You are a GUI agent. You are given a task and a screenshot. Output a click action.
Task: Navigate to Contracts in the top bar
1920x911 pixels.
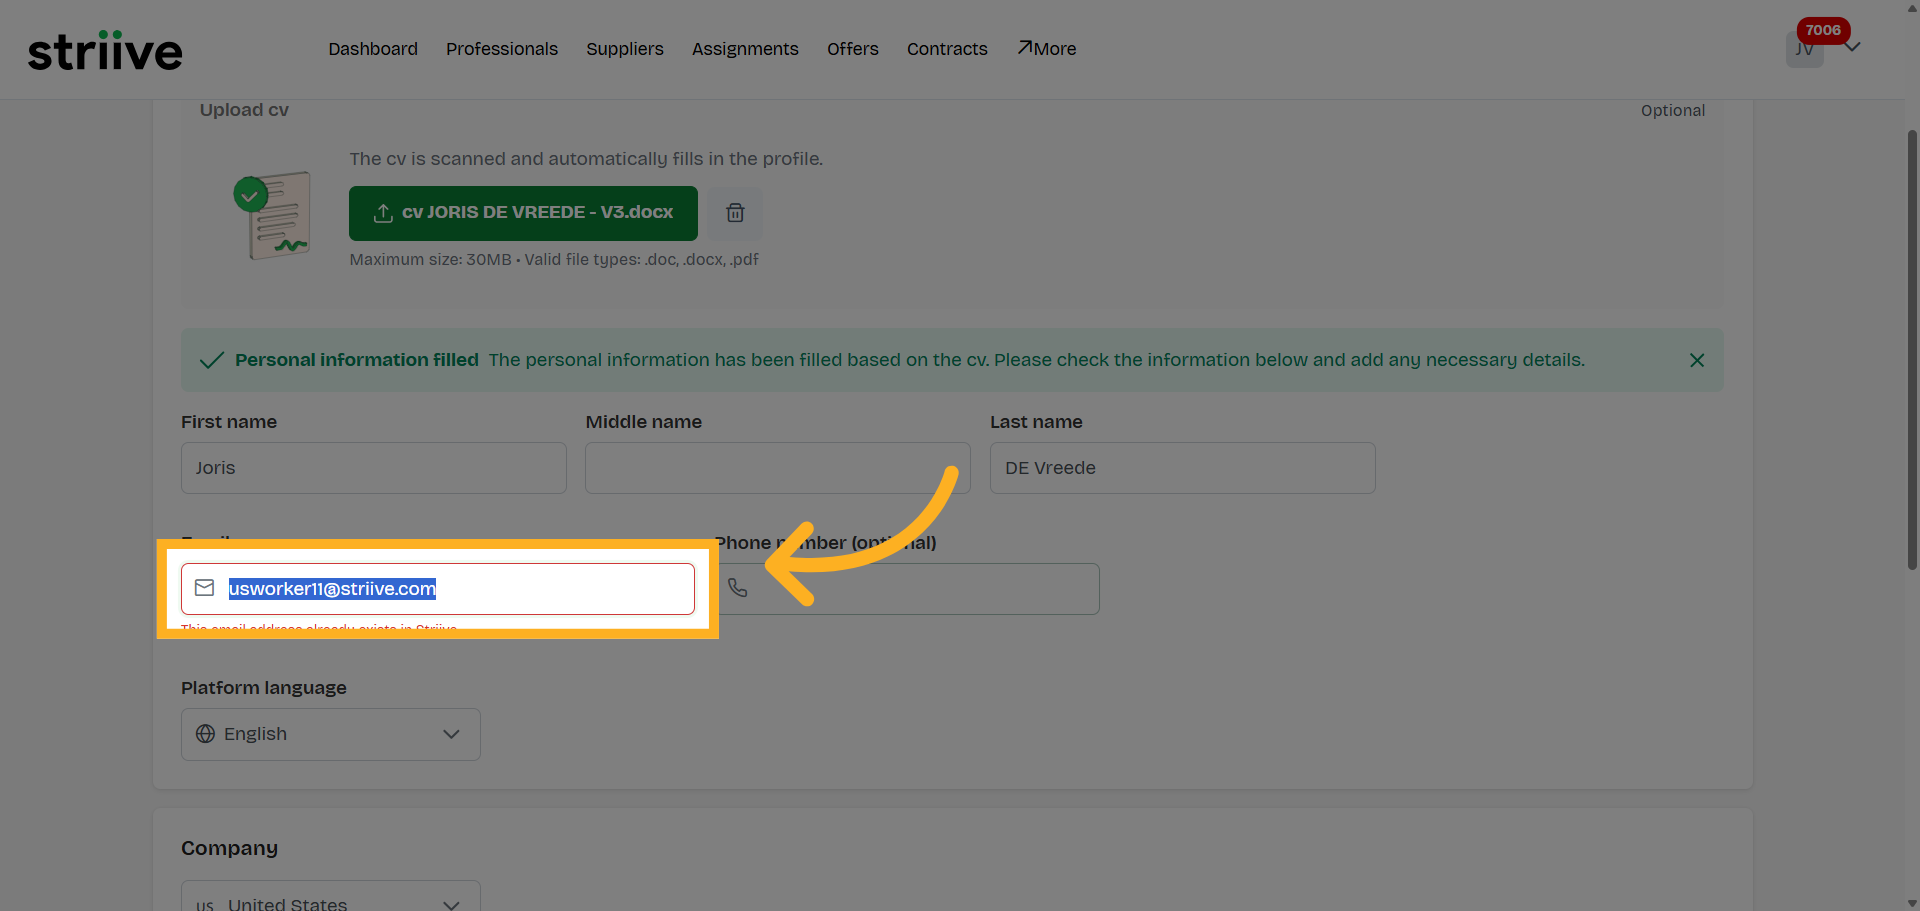[947, 49]
